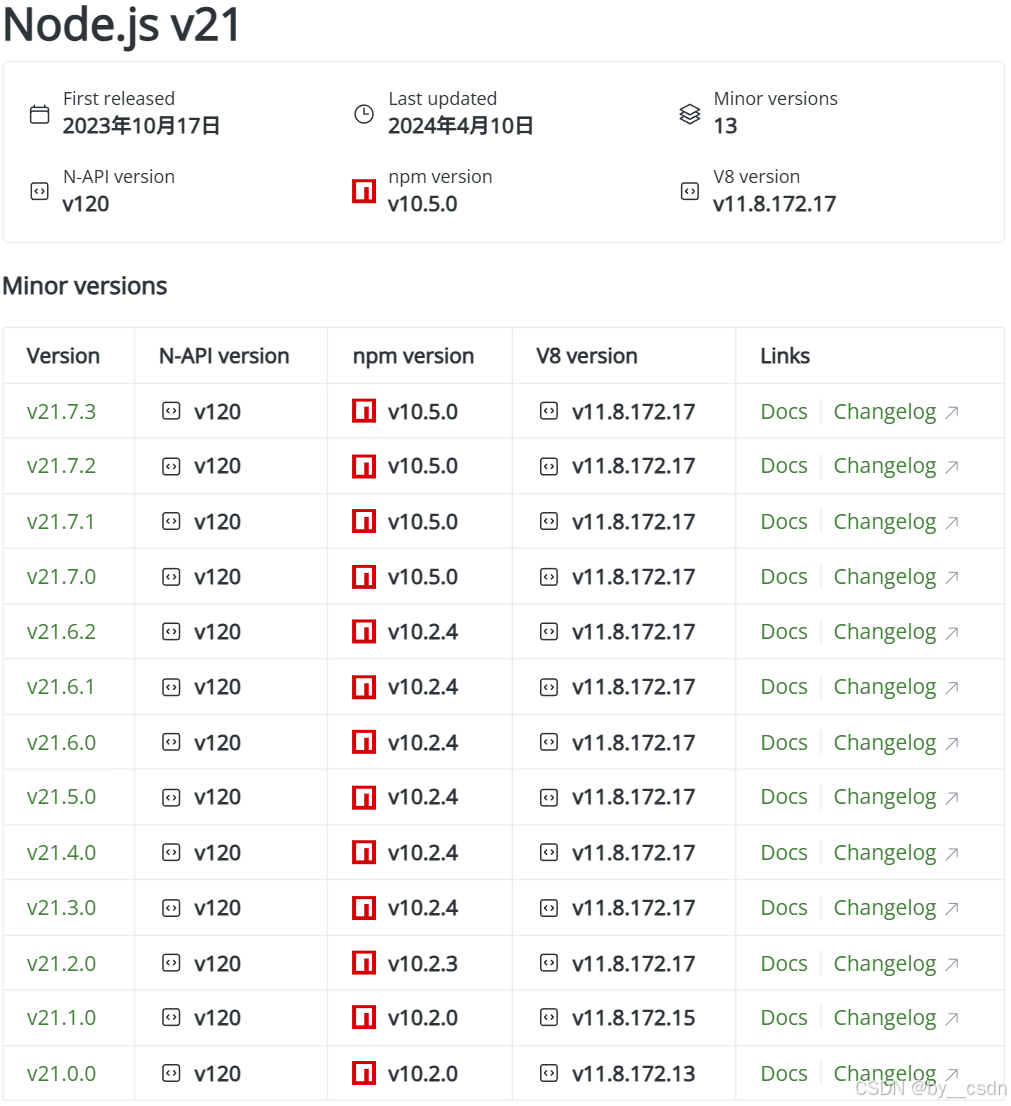Open the v21.4.0 version link
1011x1106 pixels.
[61, 852]
